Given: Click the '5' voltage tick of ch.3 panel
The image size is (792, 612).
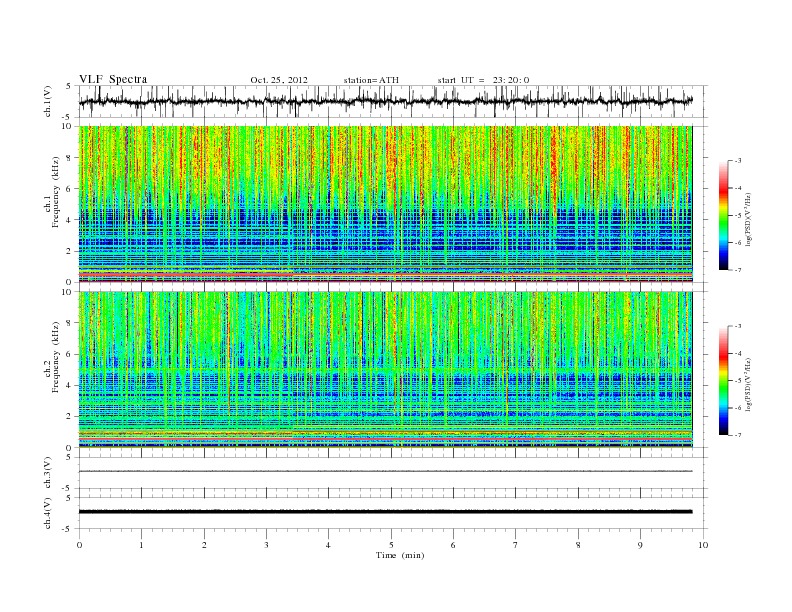Looking at the screenshot, I should [x=69, y=457].
